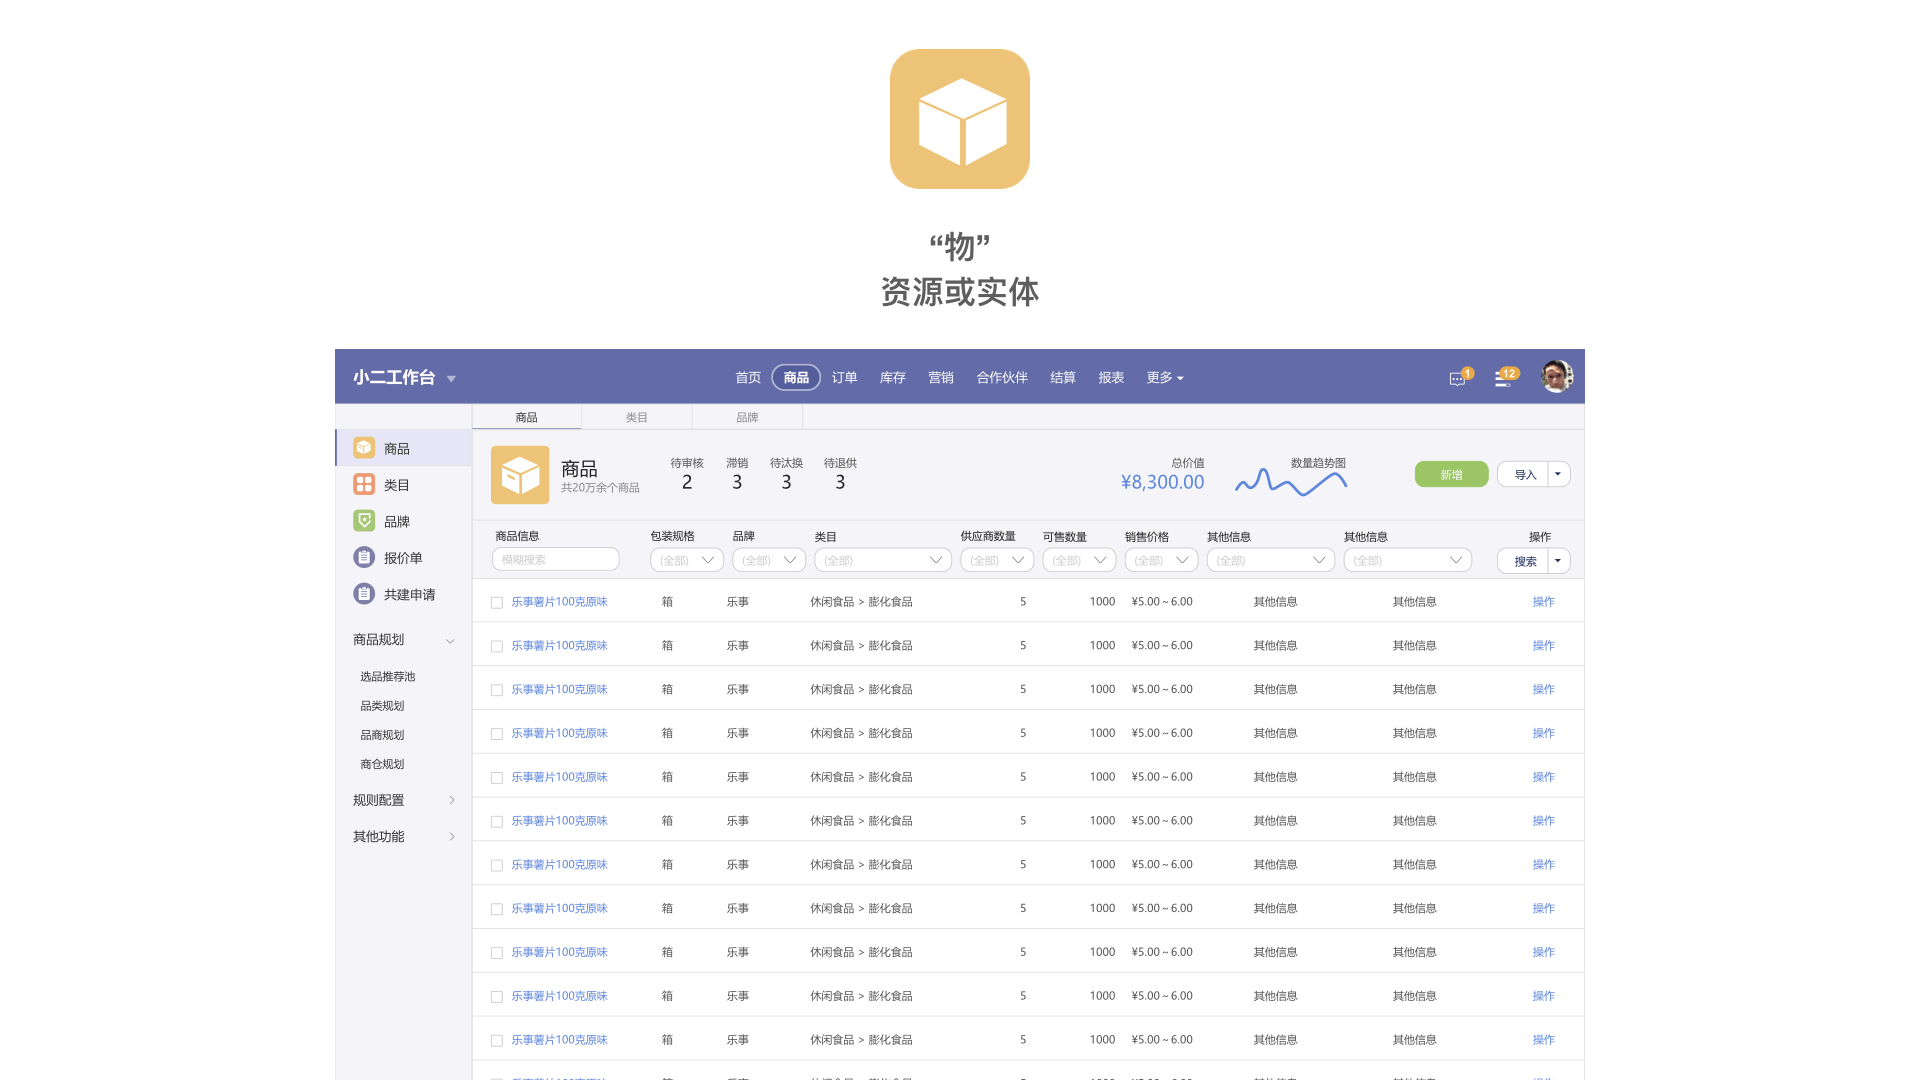Open the 共建申请 sidebar icon

364,594
